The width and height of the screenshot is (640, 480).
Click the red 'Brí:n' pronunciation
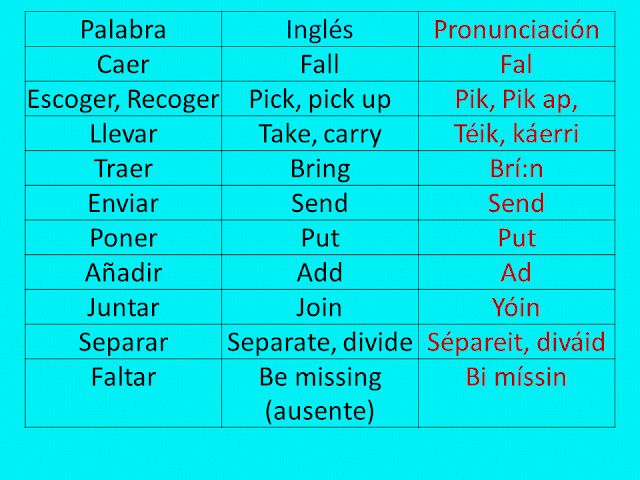click(x=516, y=168)
